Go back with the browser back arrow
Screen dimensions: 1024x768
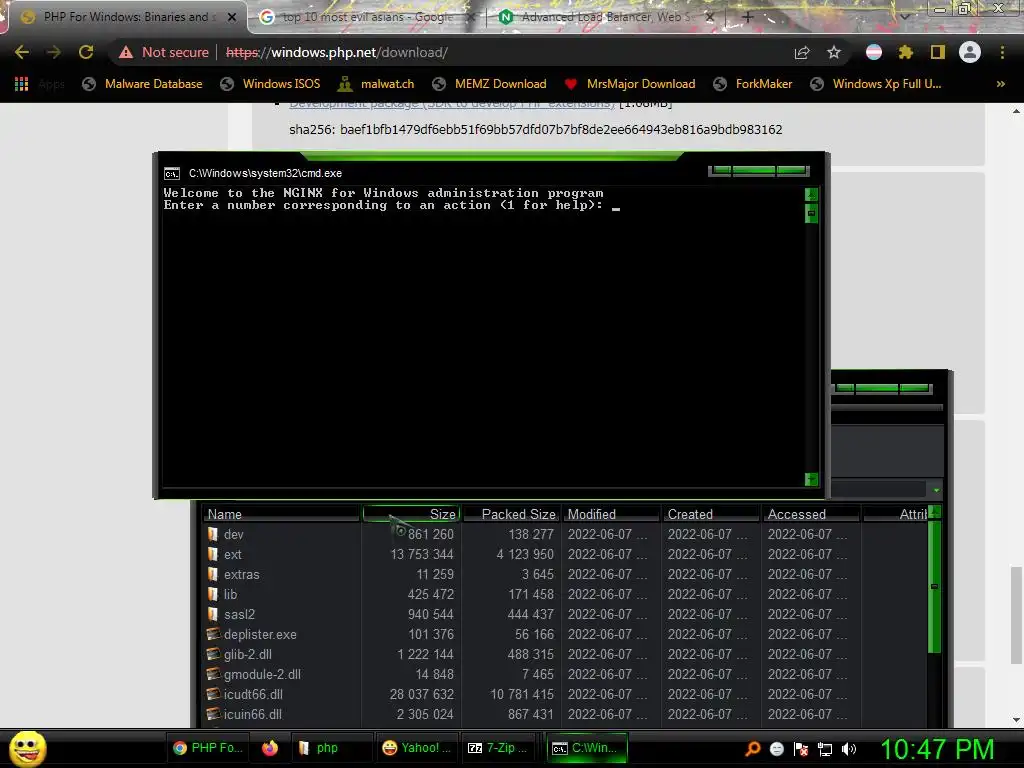click(x=22, y=52)
